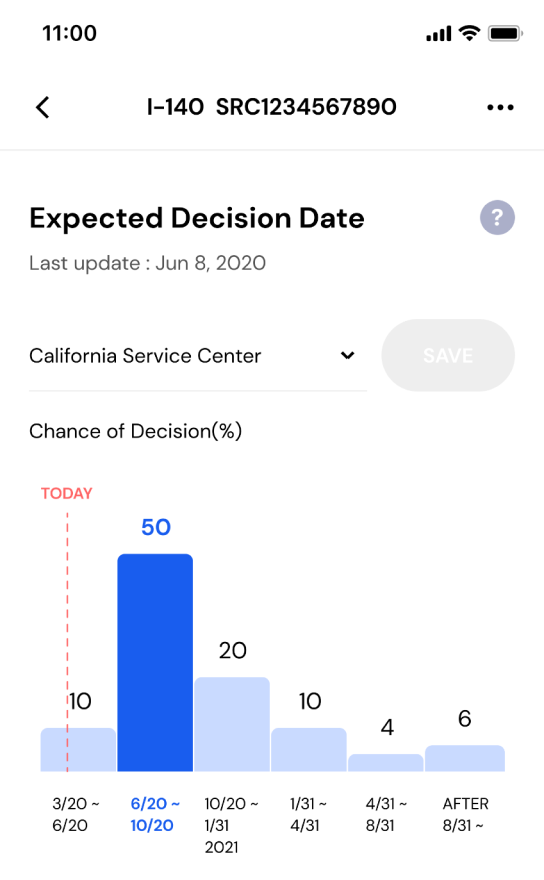
Task: Tap the TODAY marker label
Action: tap(66, 493)
